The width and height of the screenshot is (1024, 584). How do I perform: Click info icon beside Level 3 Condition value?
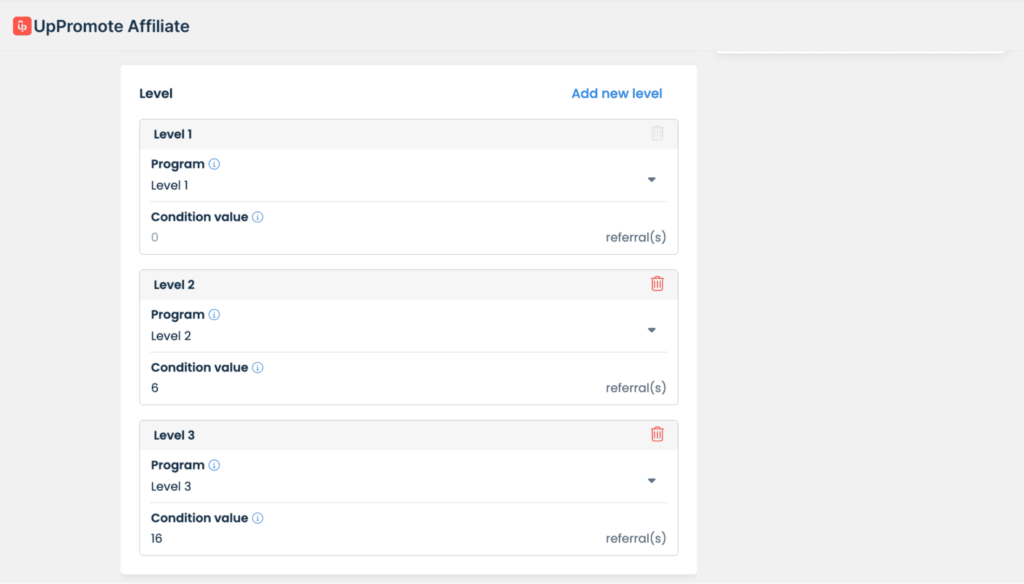pos(257,518)
